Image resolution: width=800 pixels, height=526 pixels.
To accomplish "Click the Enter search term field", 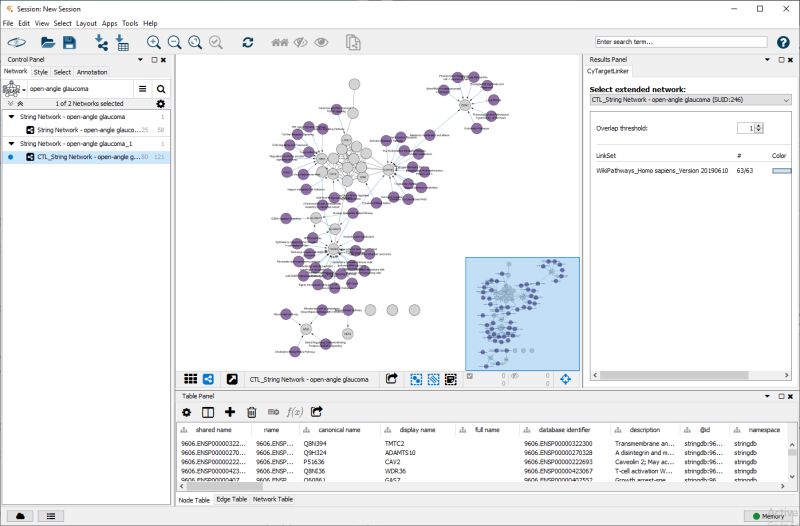I will click(681, 42).
